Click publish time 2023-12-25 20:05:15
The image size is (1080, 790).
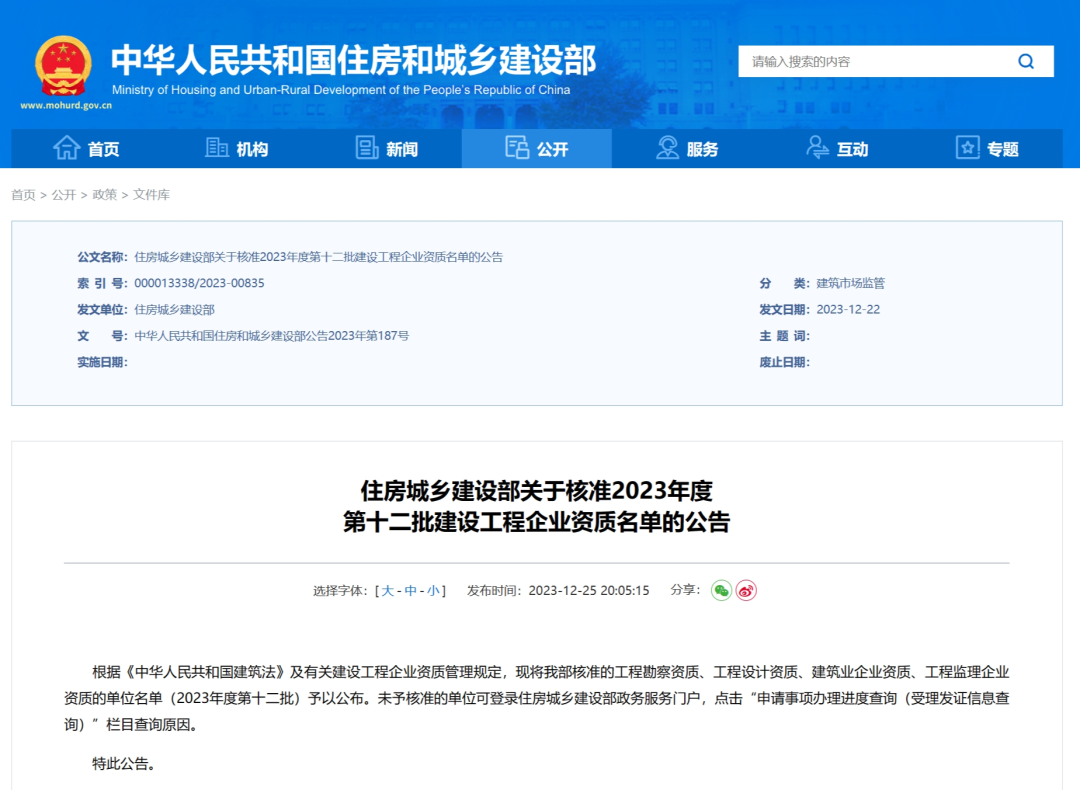pyautogui.click(x=589, y=591)
